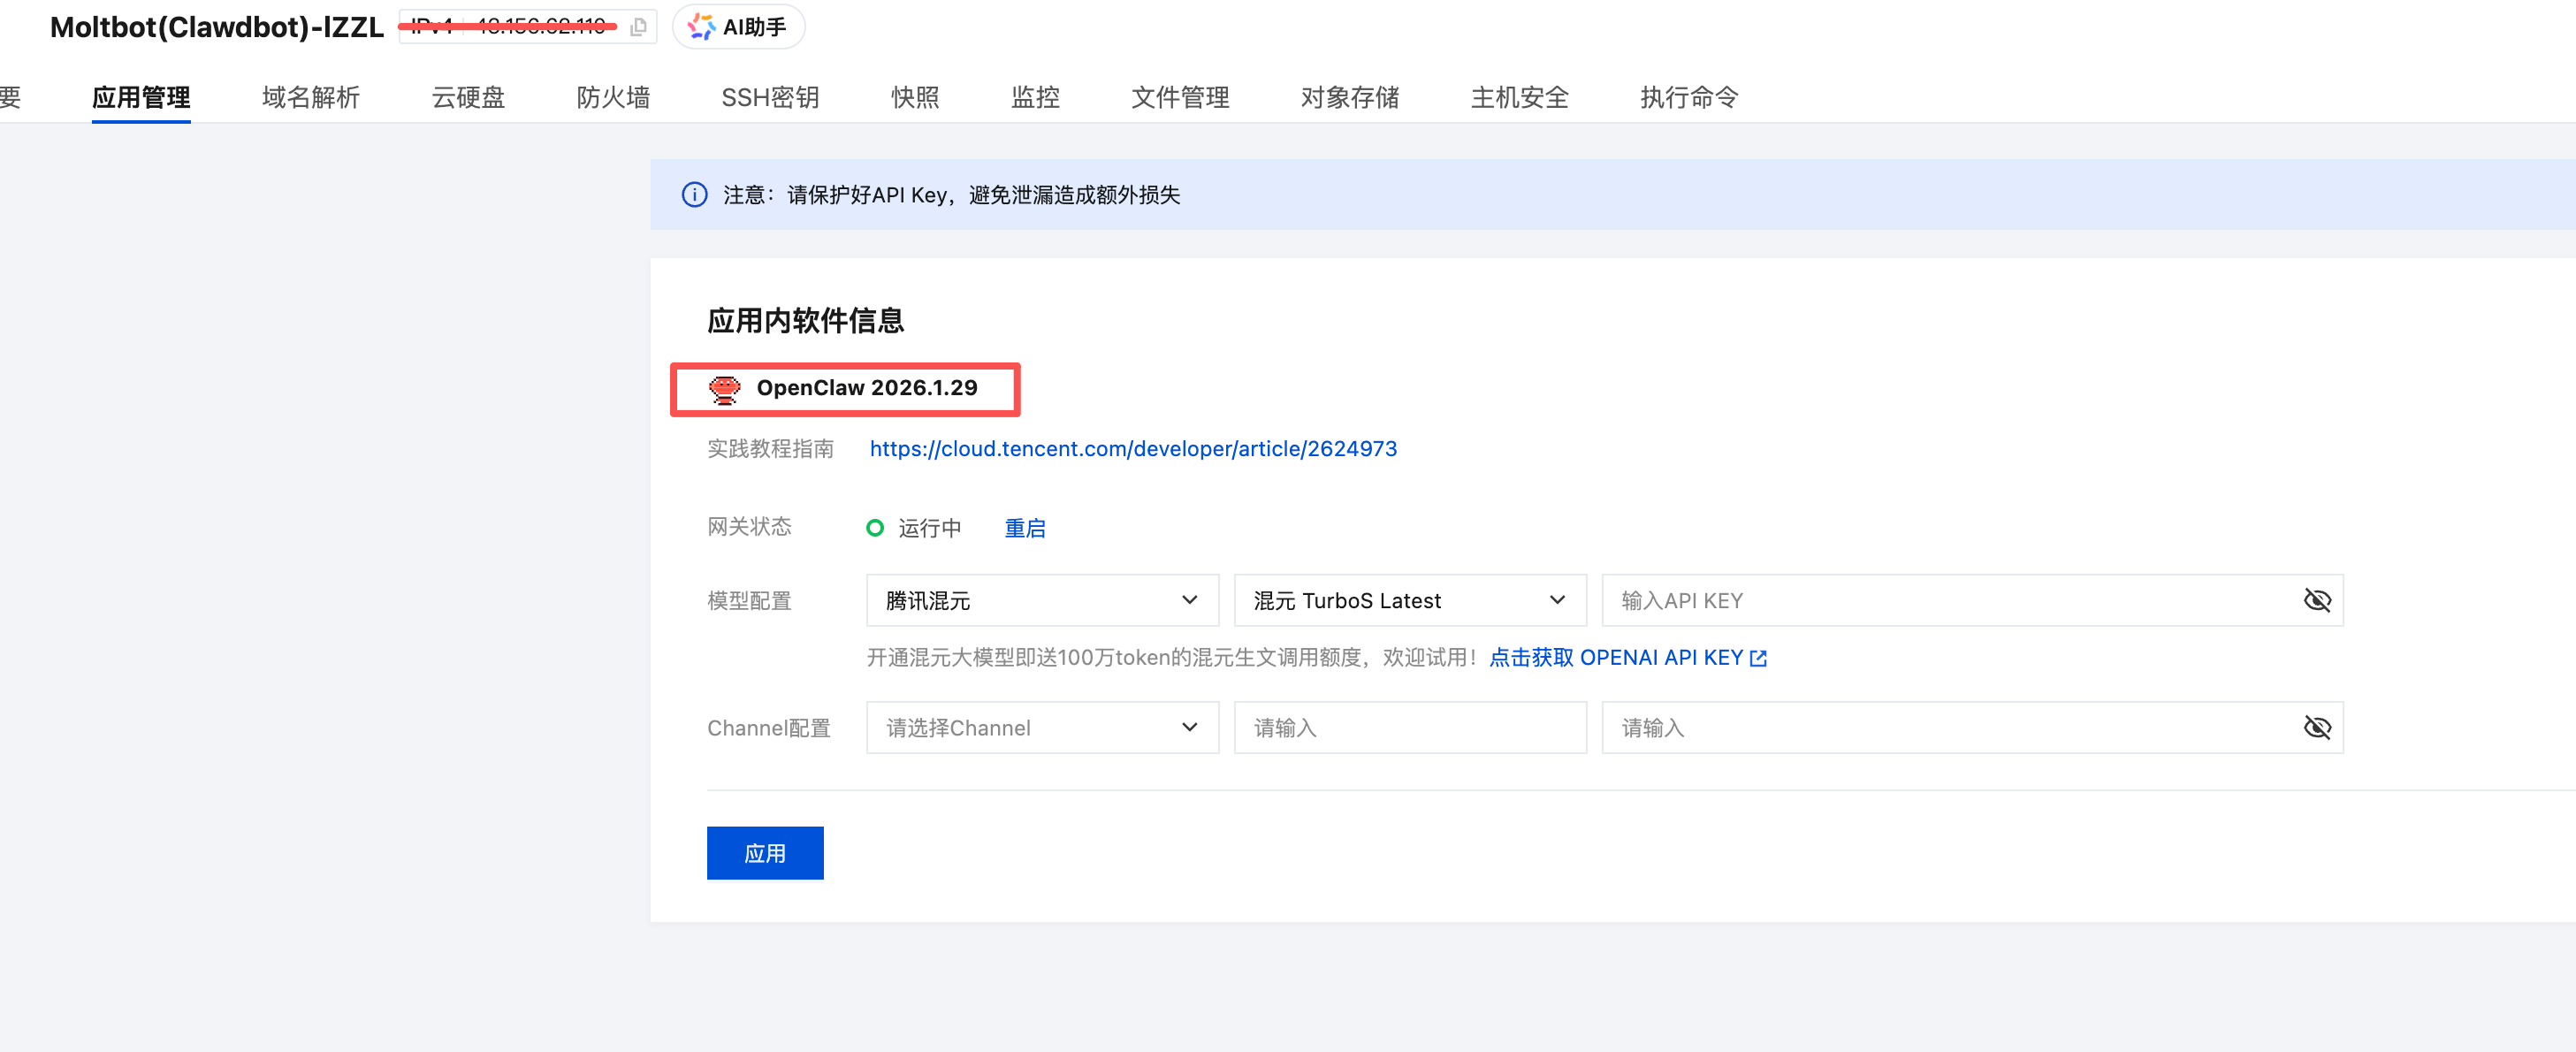Click the info icon in the API Key warning banner
Viewport: 2576px width, 1052px height.
click(x=694, y=195)
